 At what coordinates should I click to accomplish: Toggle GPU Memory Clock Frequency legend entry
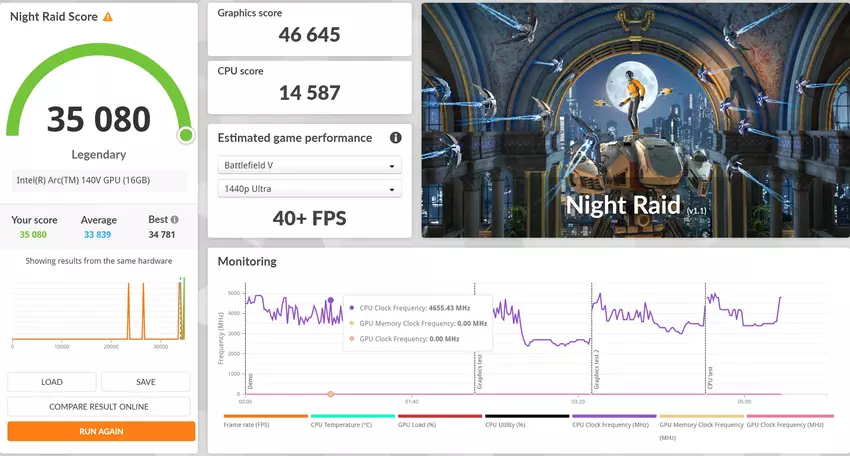pos(701,425)
